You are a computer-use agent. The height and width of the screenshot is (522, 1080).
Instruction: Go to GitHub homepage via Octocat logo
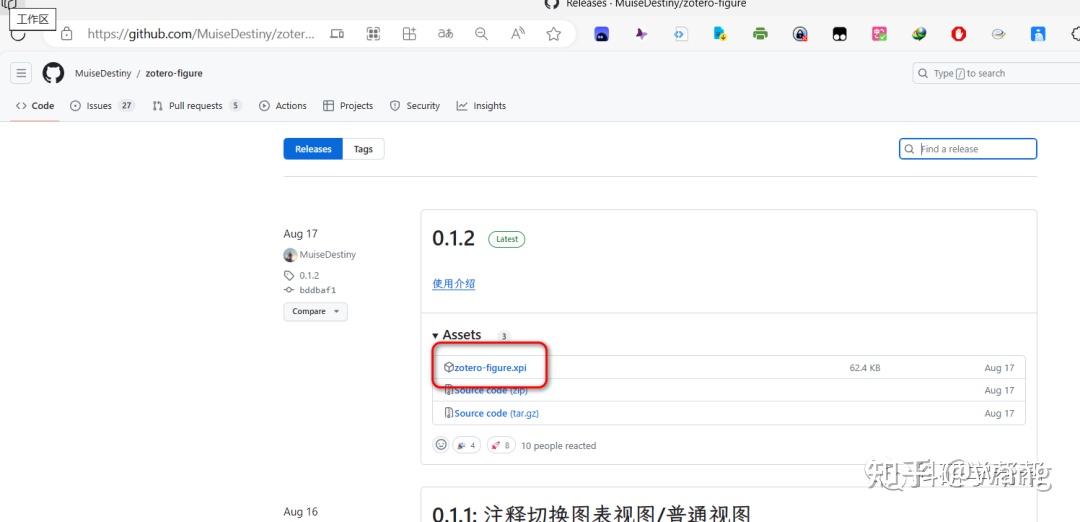[x=53, y=73]
